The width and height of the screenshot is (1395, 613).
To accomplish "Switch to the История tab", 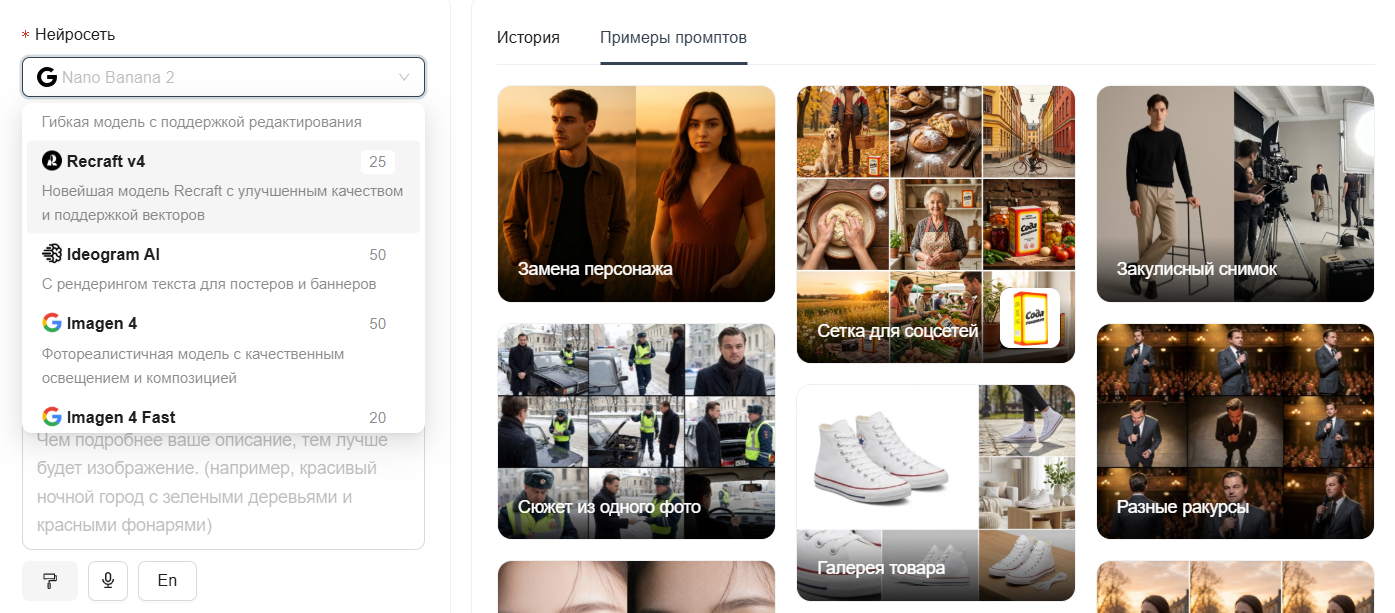I will click(x=527, y=37).
